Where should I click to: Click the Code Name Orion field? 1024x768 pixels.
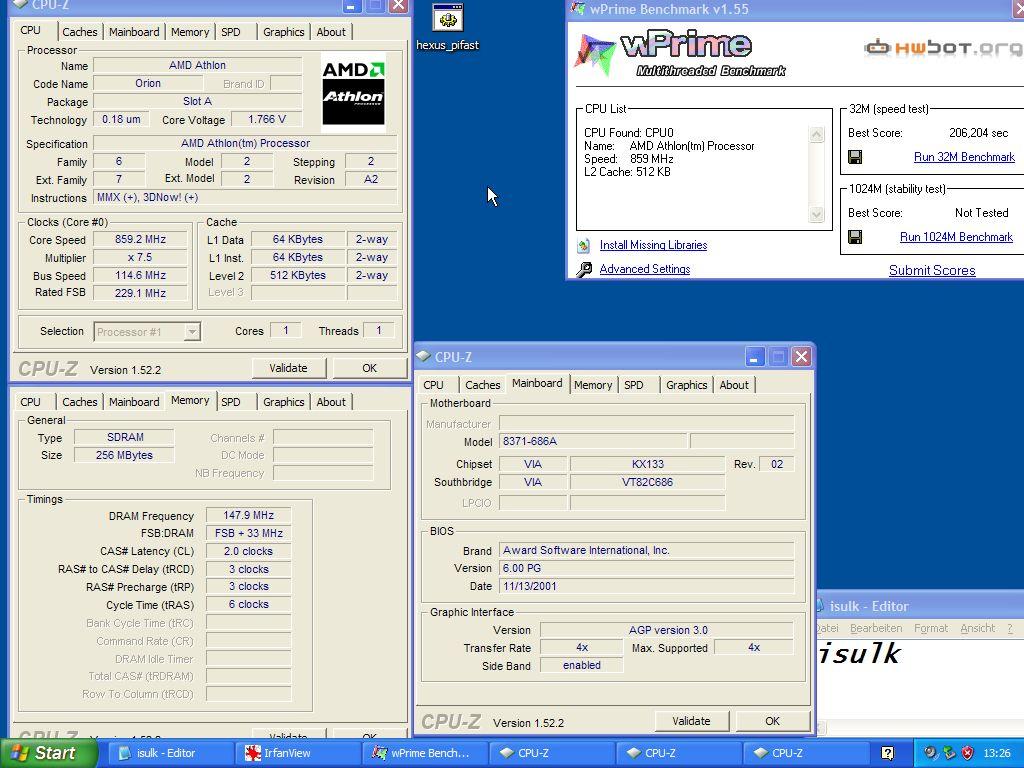coord(148,84)
